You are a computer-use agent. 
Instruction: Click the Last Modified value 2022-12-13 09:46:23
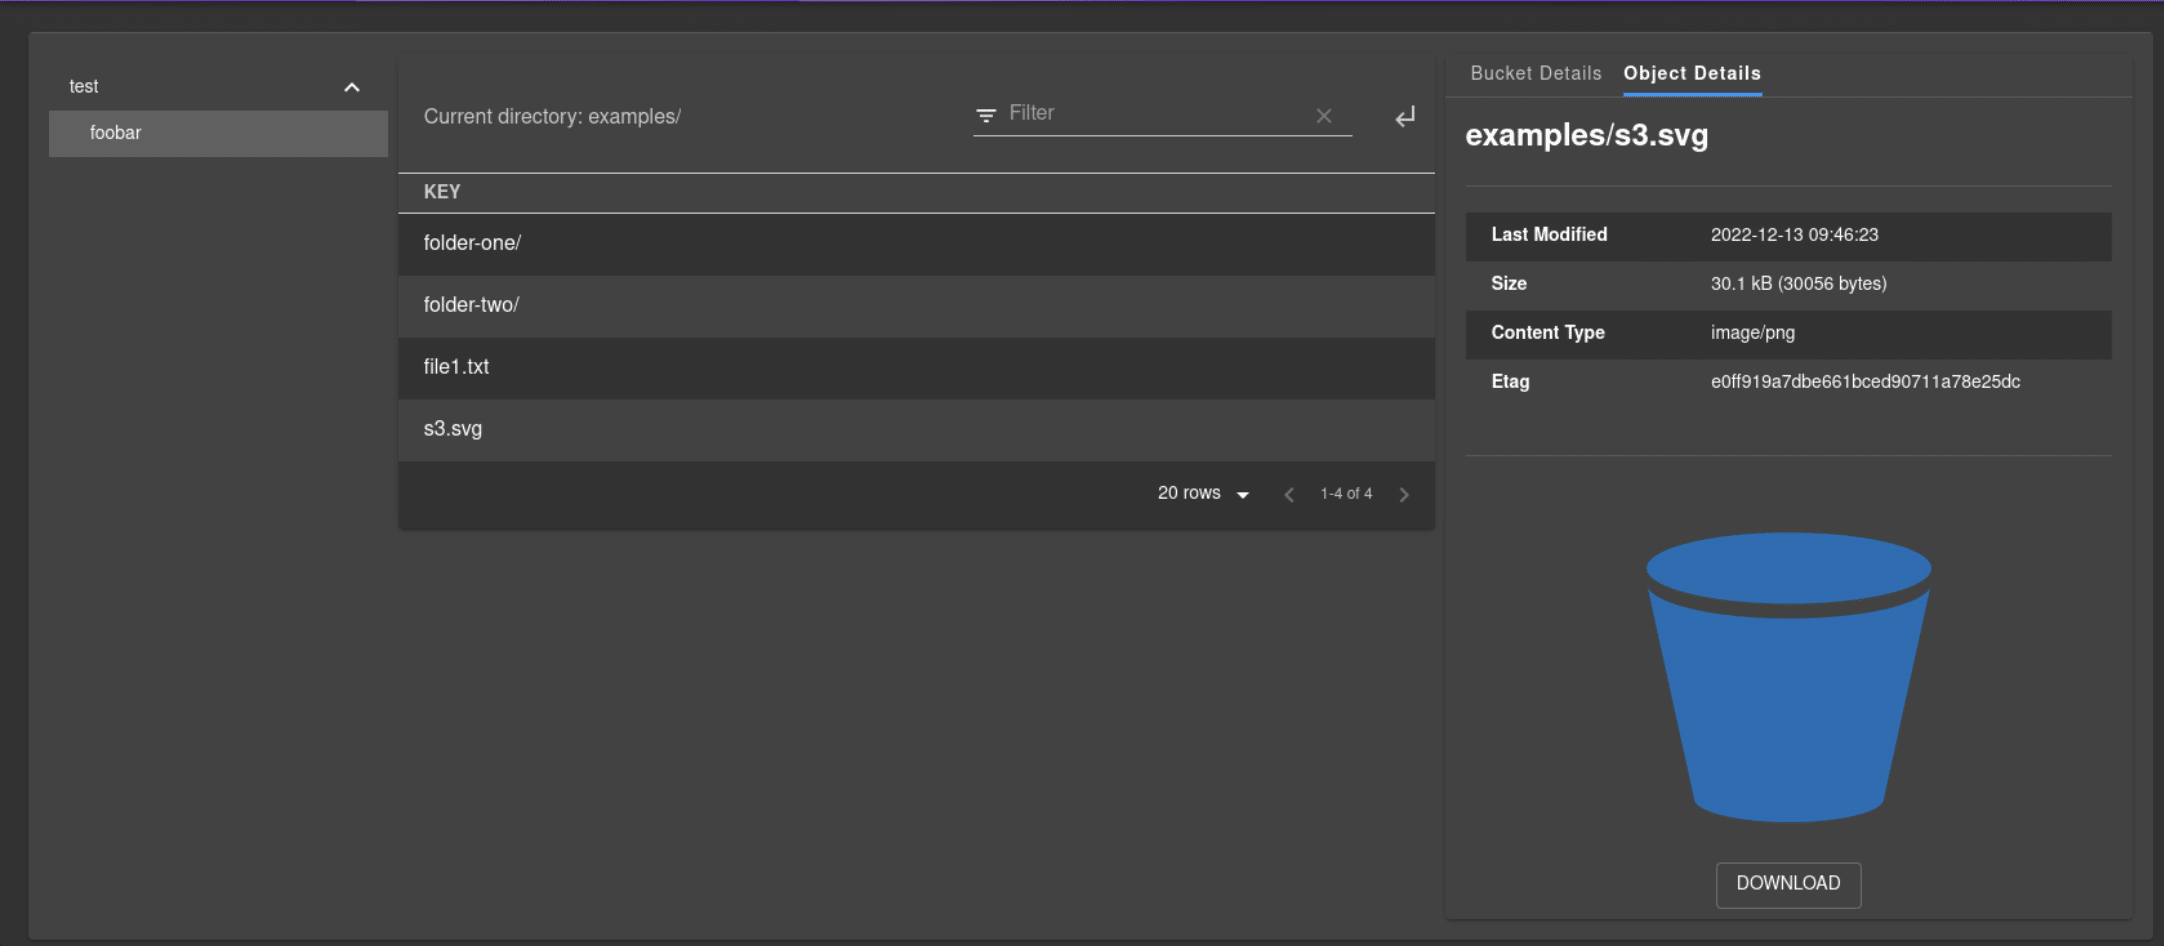point(1794,235)
